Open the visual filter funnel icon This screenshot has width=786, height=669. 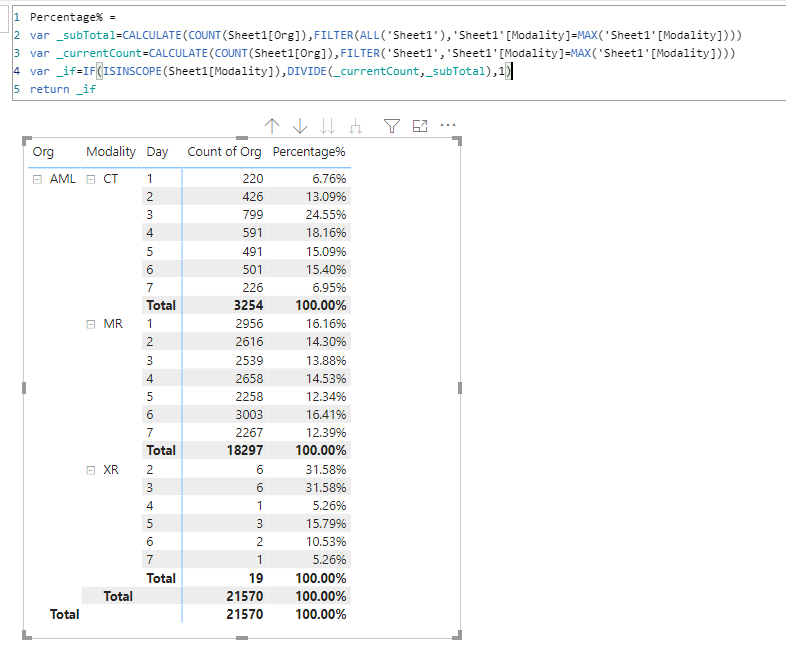(x=392, y=126)
